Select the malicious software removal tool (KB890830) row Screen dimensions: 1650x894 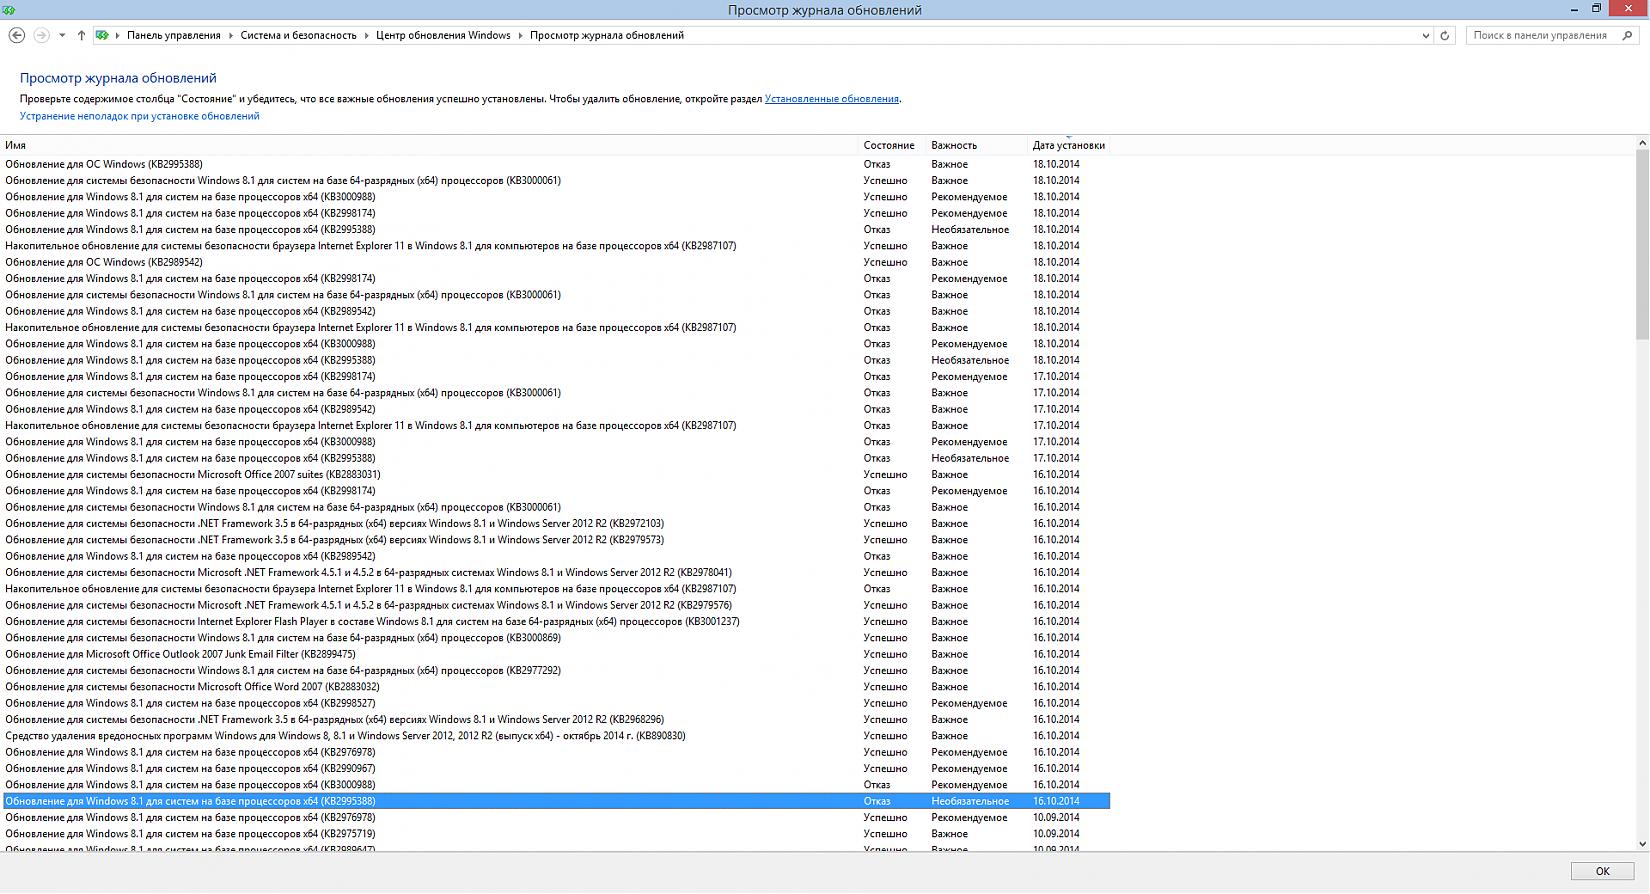[556, 736]
